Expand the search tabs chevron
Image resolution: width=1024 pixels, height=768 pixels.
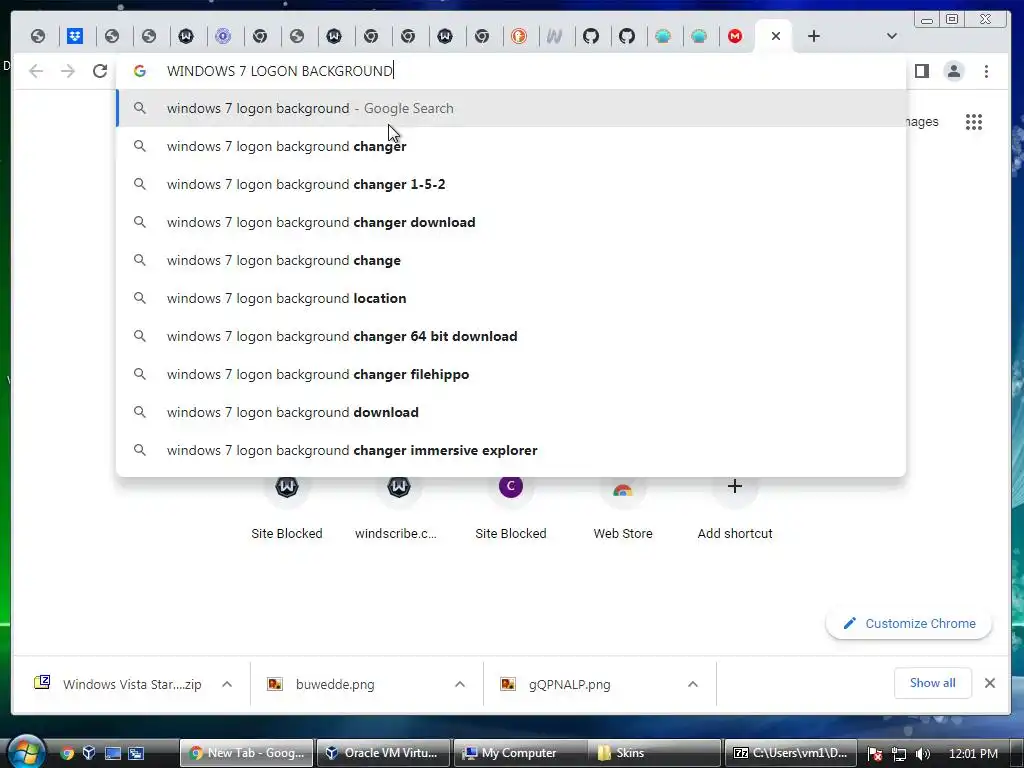[891, 37]
